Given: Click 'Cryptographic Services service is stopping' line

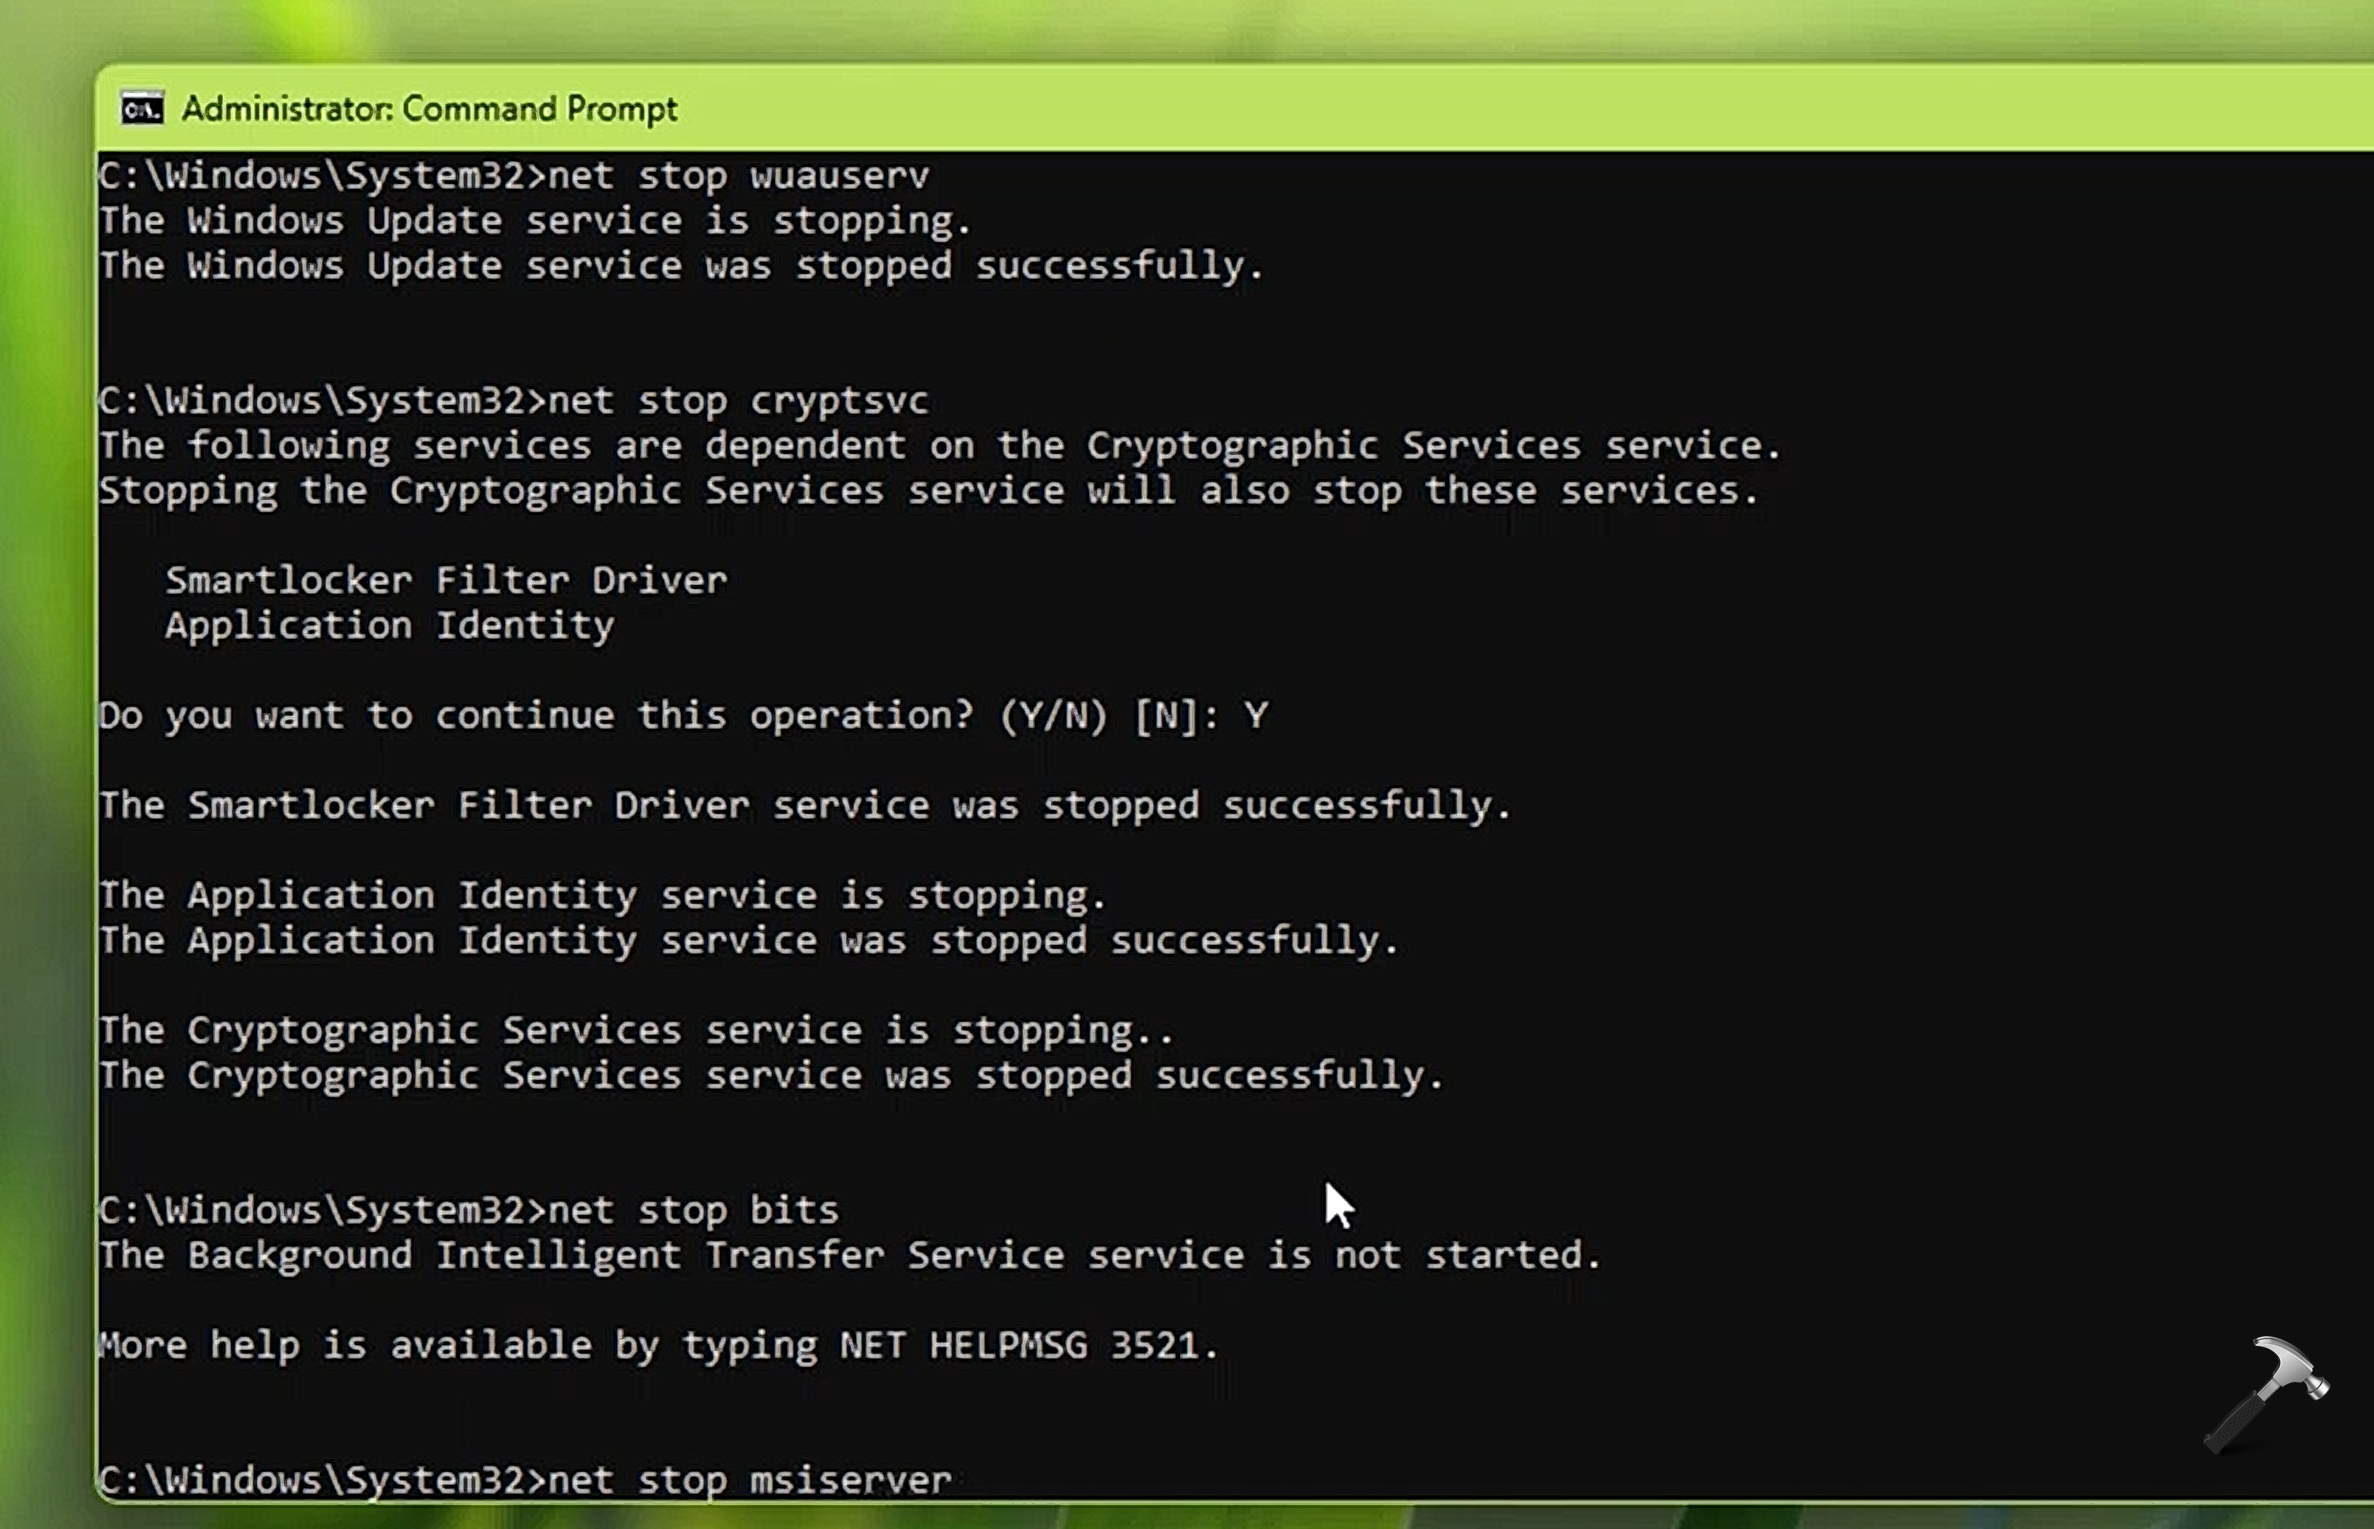Looking at the screenshot, I should [x=636, y=1031].
